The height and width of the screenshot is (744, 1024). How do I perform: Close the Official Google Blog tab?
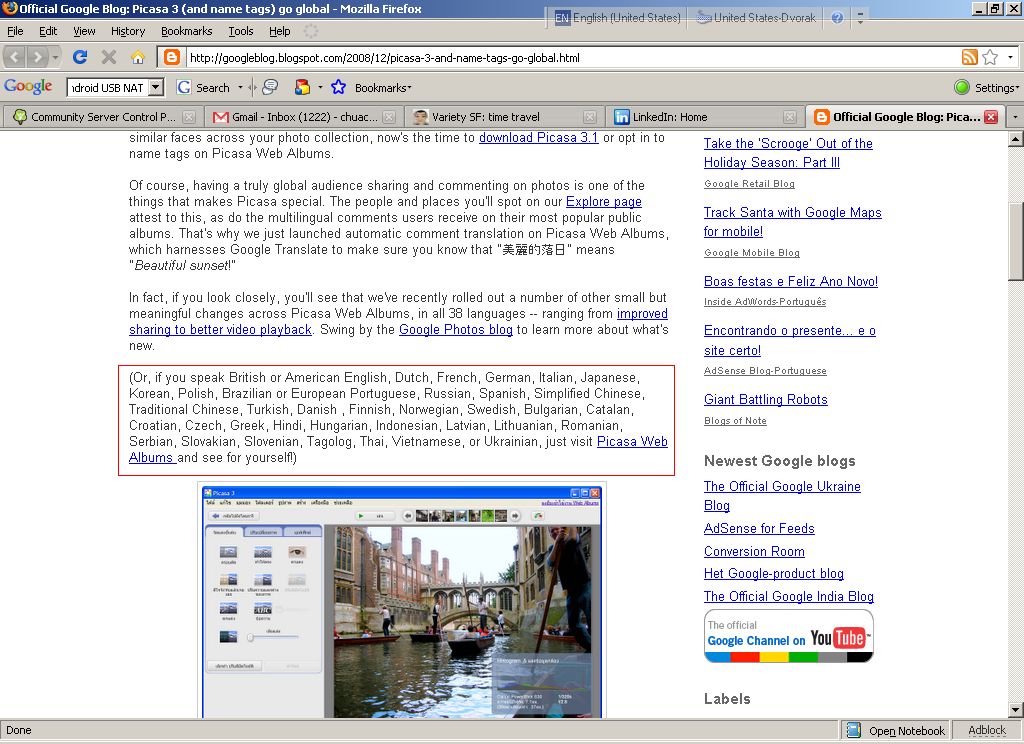(x=991, y=117)
